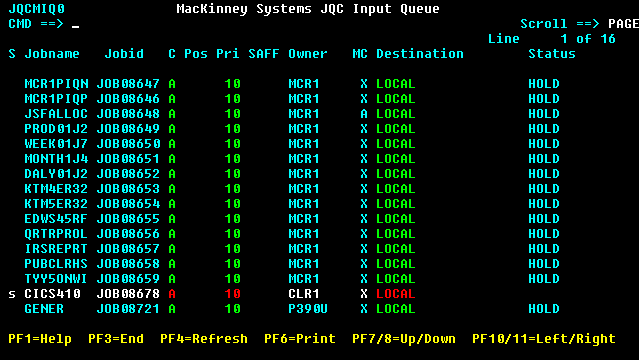Image resolution: width=639 pixels, height=360 pixels.
Task: Select jobname DALY01J2
Action: point(56,174)
